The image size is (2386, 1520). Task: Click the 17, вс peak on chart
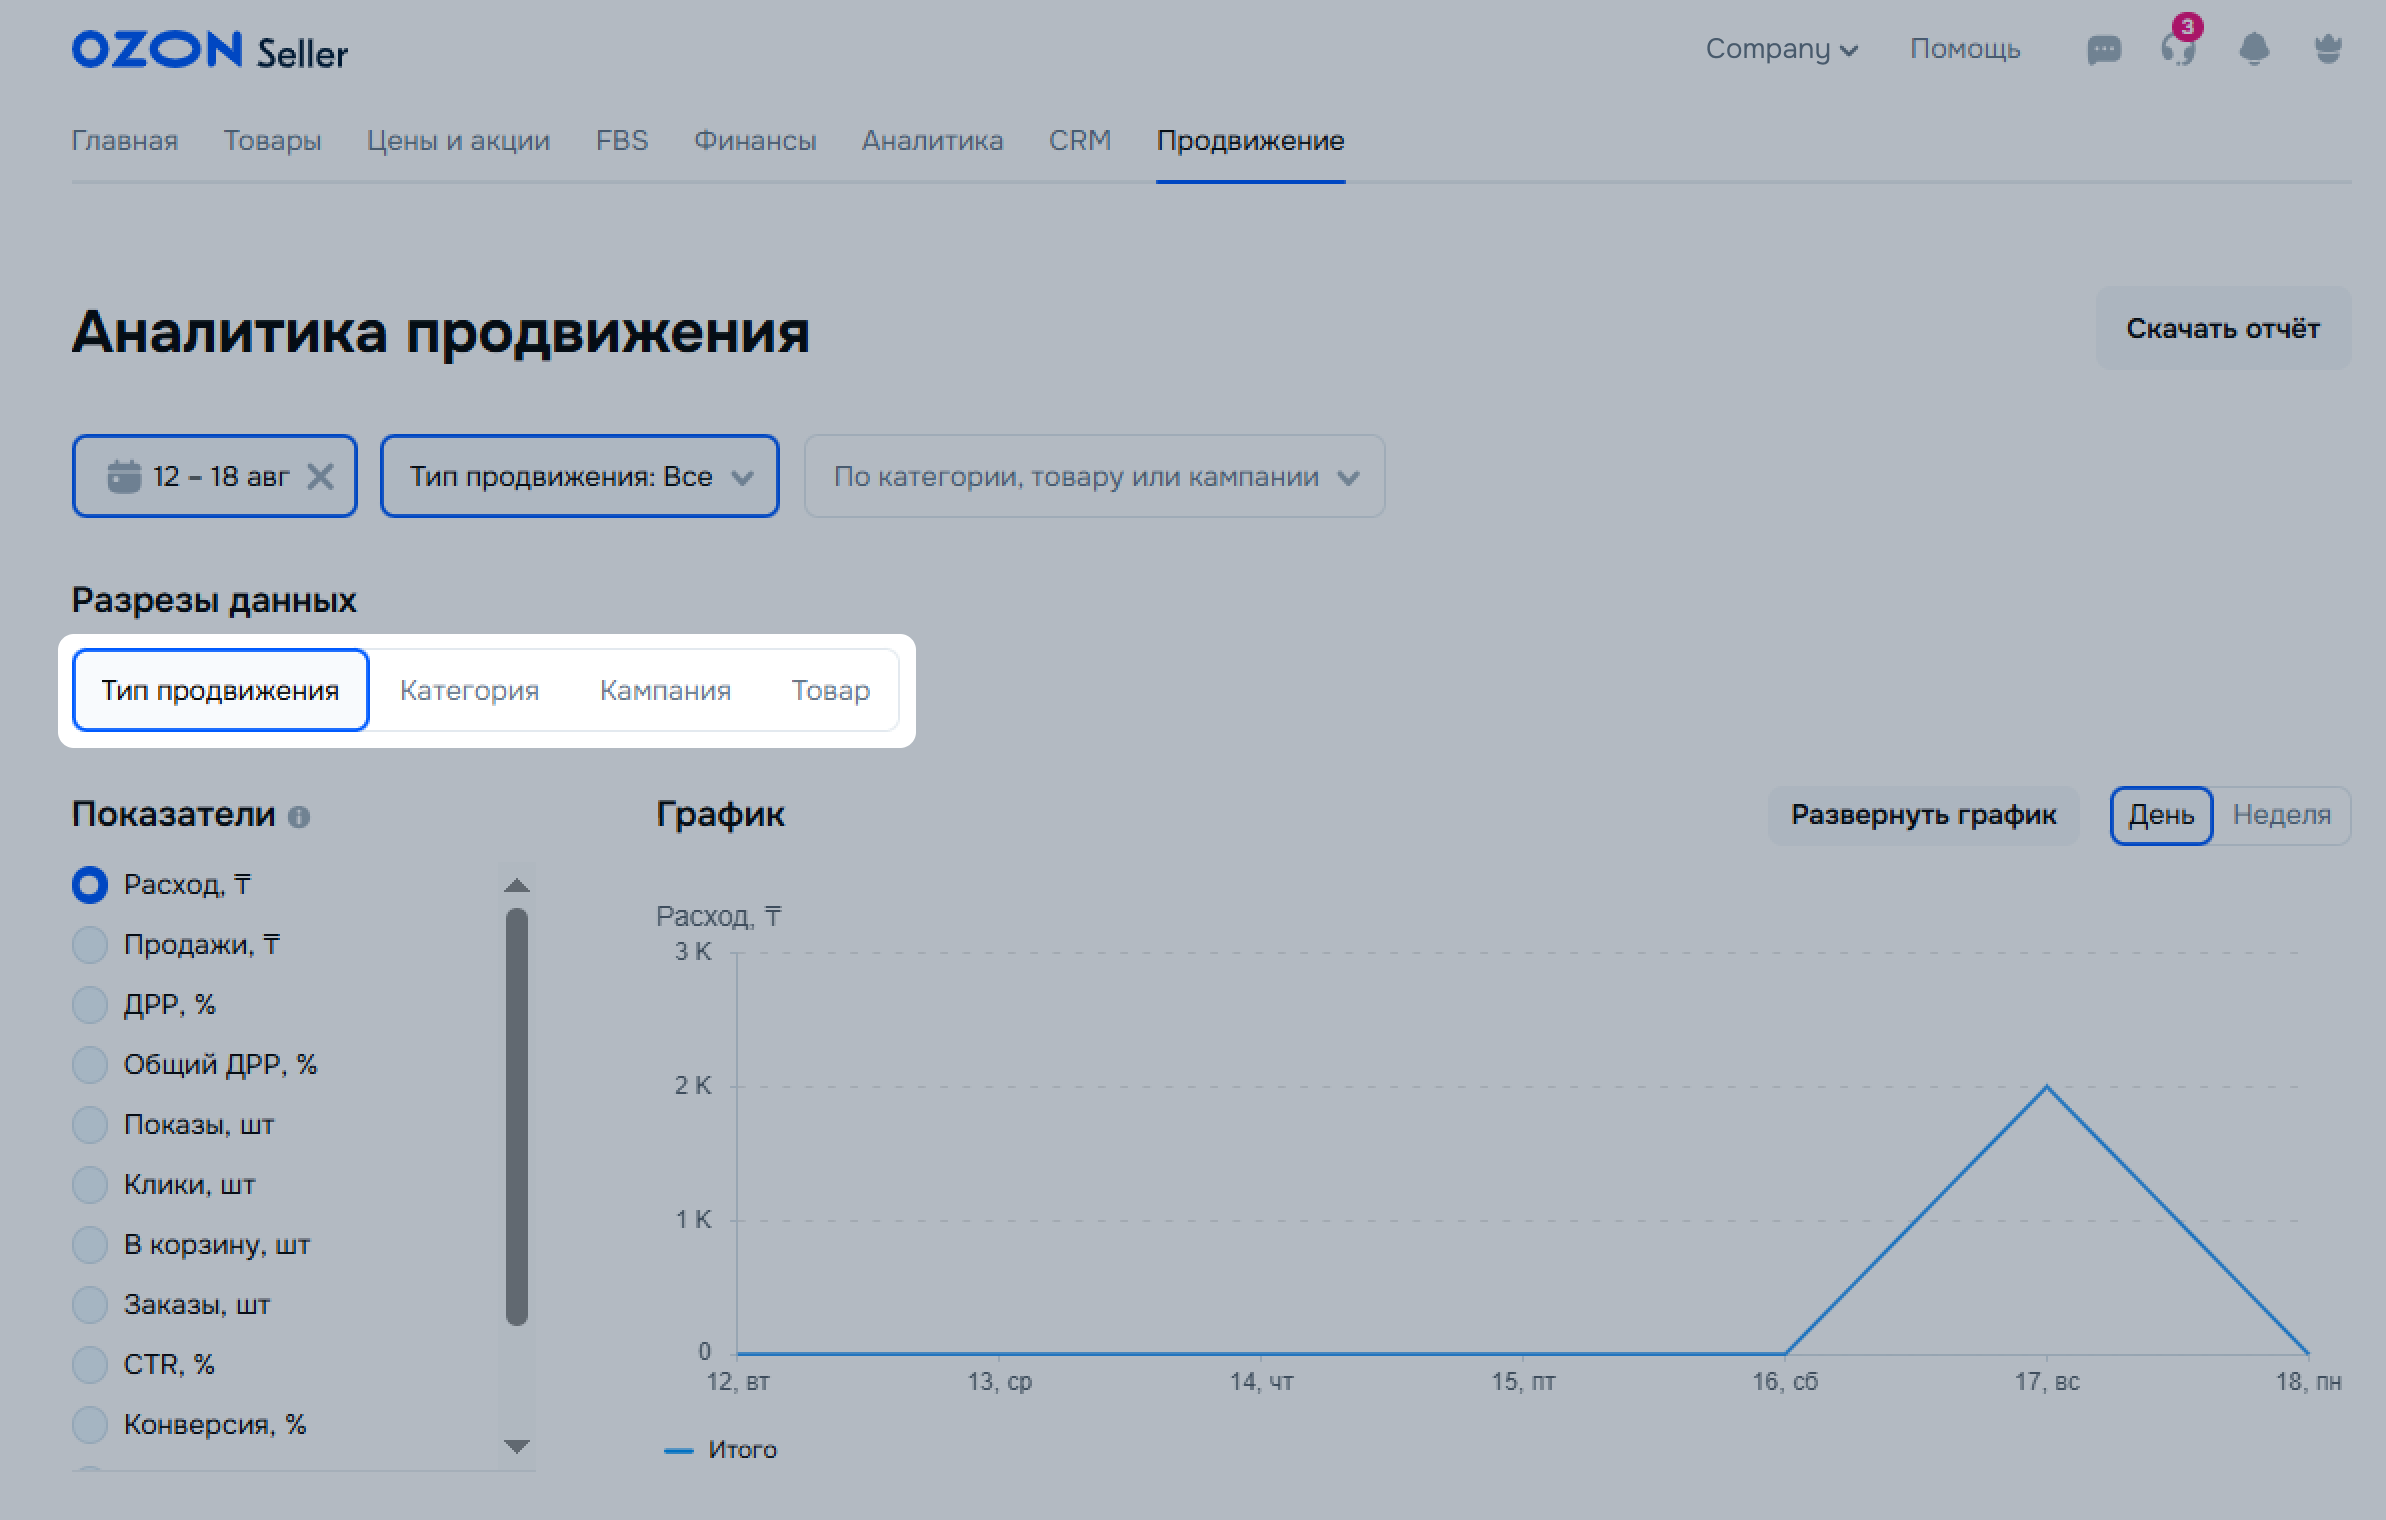point(2046,1087)
